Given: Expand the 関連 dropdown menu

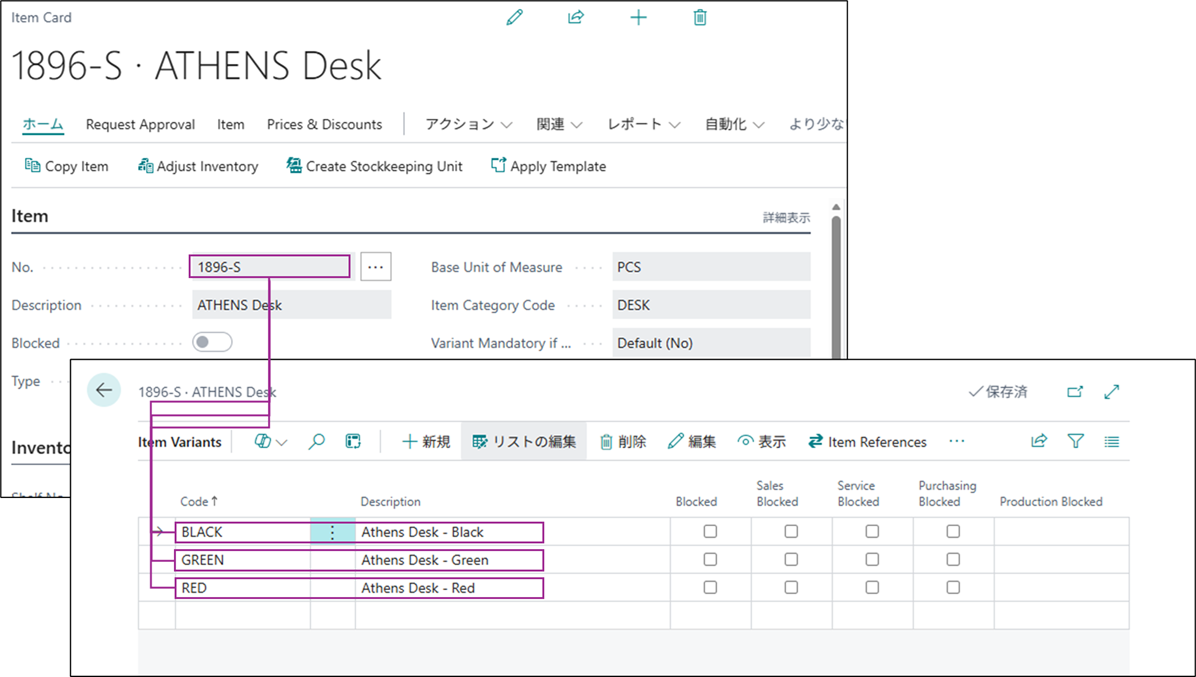Looking at the screenshot, I should [559, 124].
